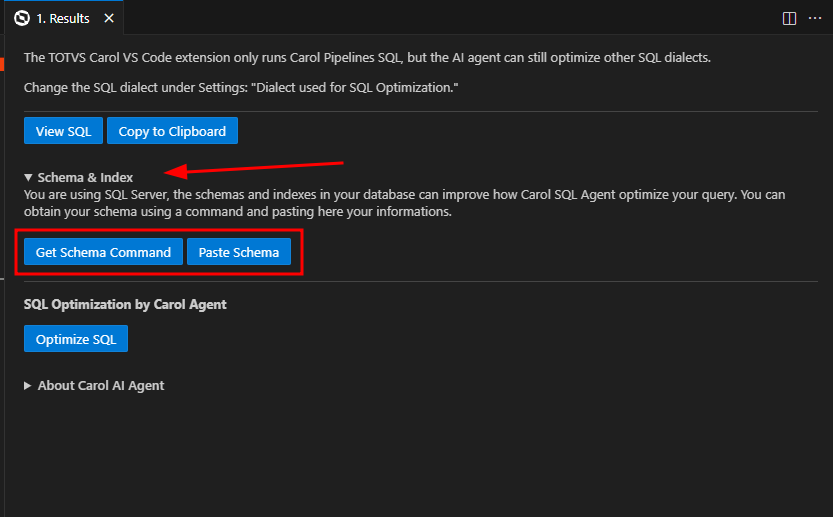Click the SQL Optimization by Carol Agent heading
The height and width of the screenshot is (517, 833).
point(125,304)
